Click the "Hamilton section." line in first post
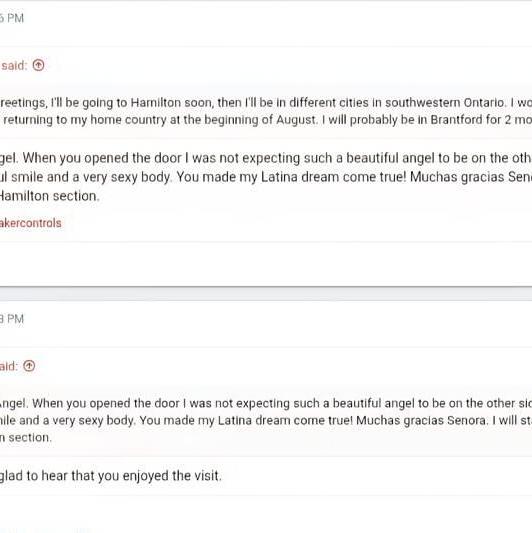The height and width of the screenshot is (533, 532). pyautogui.click(x=50, y=196)
